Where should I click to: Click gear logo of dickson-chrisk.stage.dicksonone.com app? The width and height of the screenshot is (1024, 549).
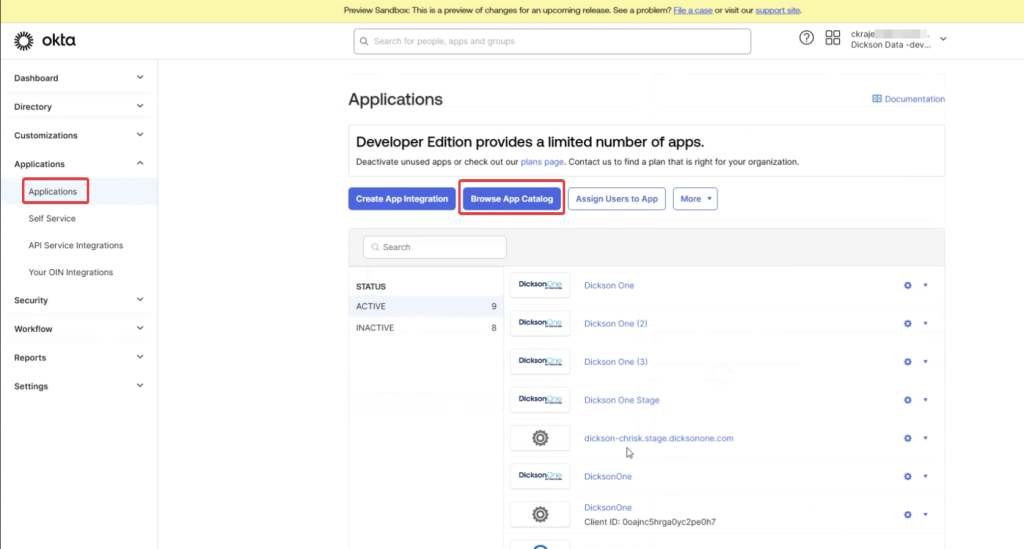[540, 438]
